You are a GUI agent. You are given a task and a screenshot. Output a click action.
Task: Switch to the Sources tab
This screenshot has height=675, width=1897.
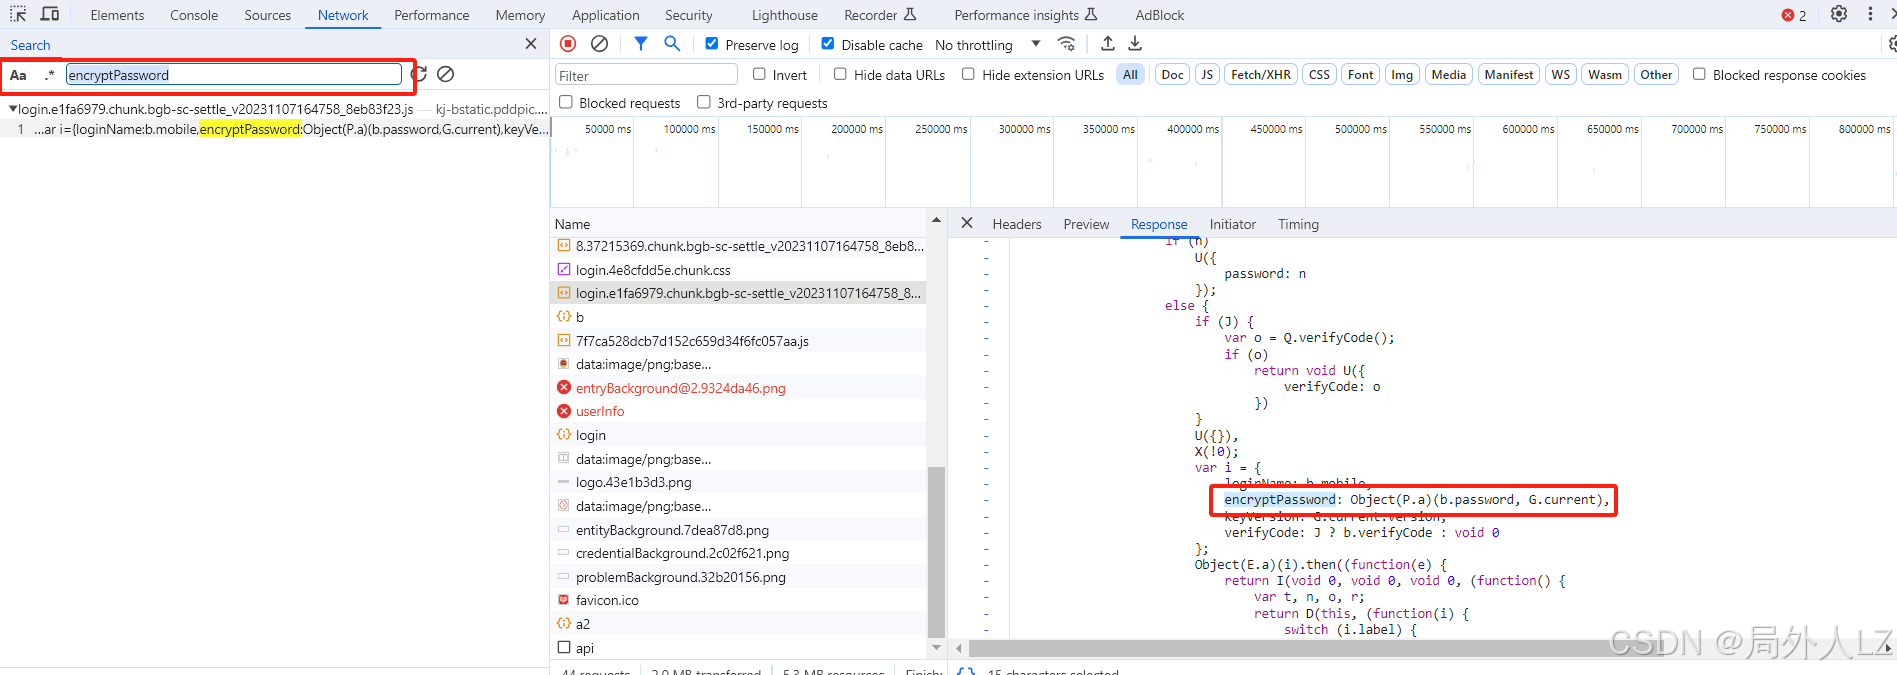click(x=268, y=15)
